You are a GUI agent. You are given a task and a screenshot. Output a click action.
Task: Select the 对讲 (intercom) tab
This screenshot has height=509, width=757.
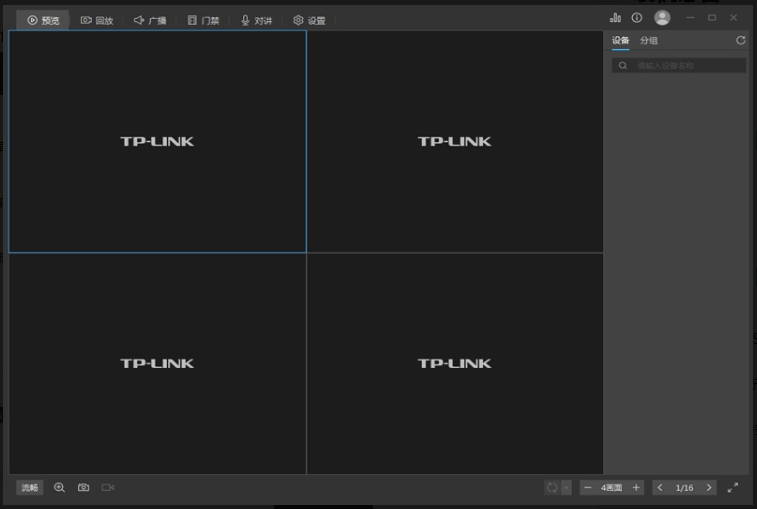[x=256, y=20]
